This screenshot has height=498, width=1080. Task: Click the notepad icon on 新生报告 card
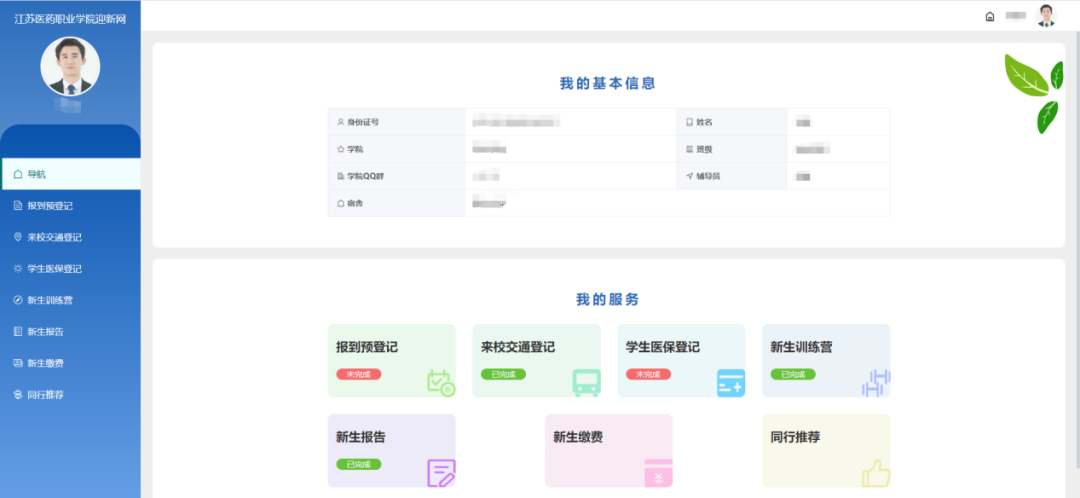(441, 472)
